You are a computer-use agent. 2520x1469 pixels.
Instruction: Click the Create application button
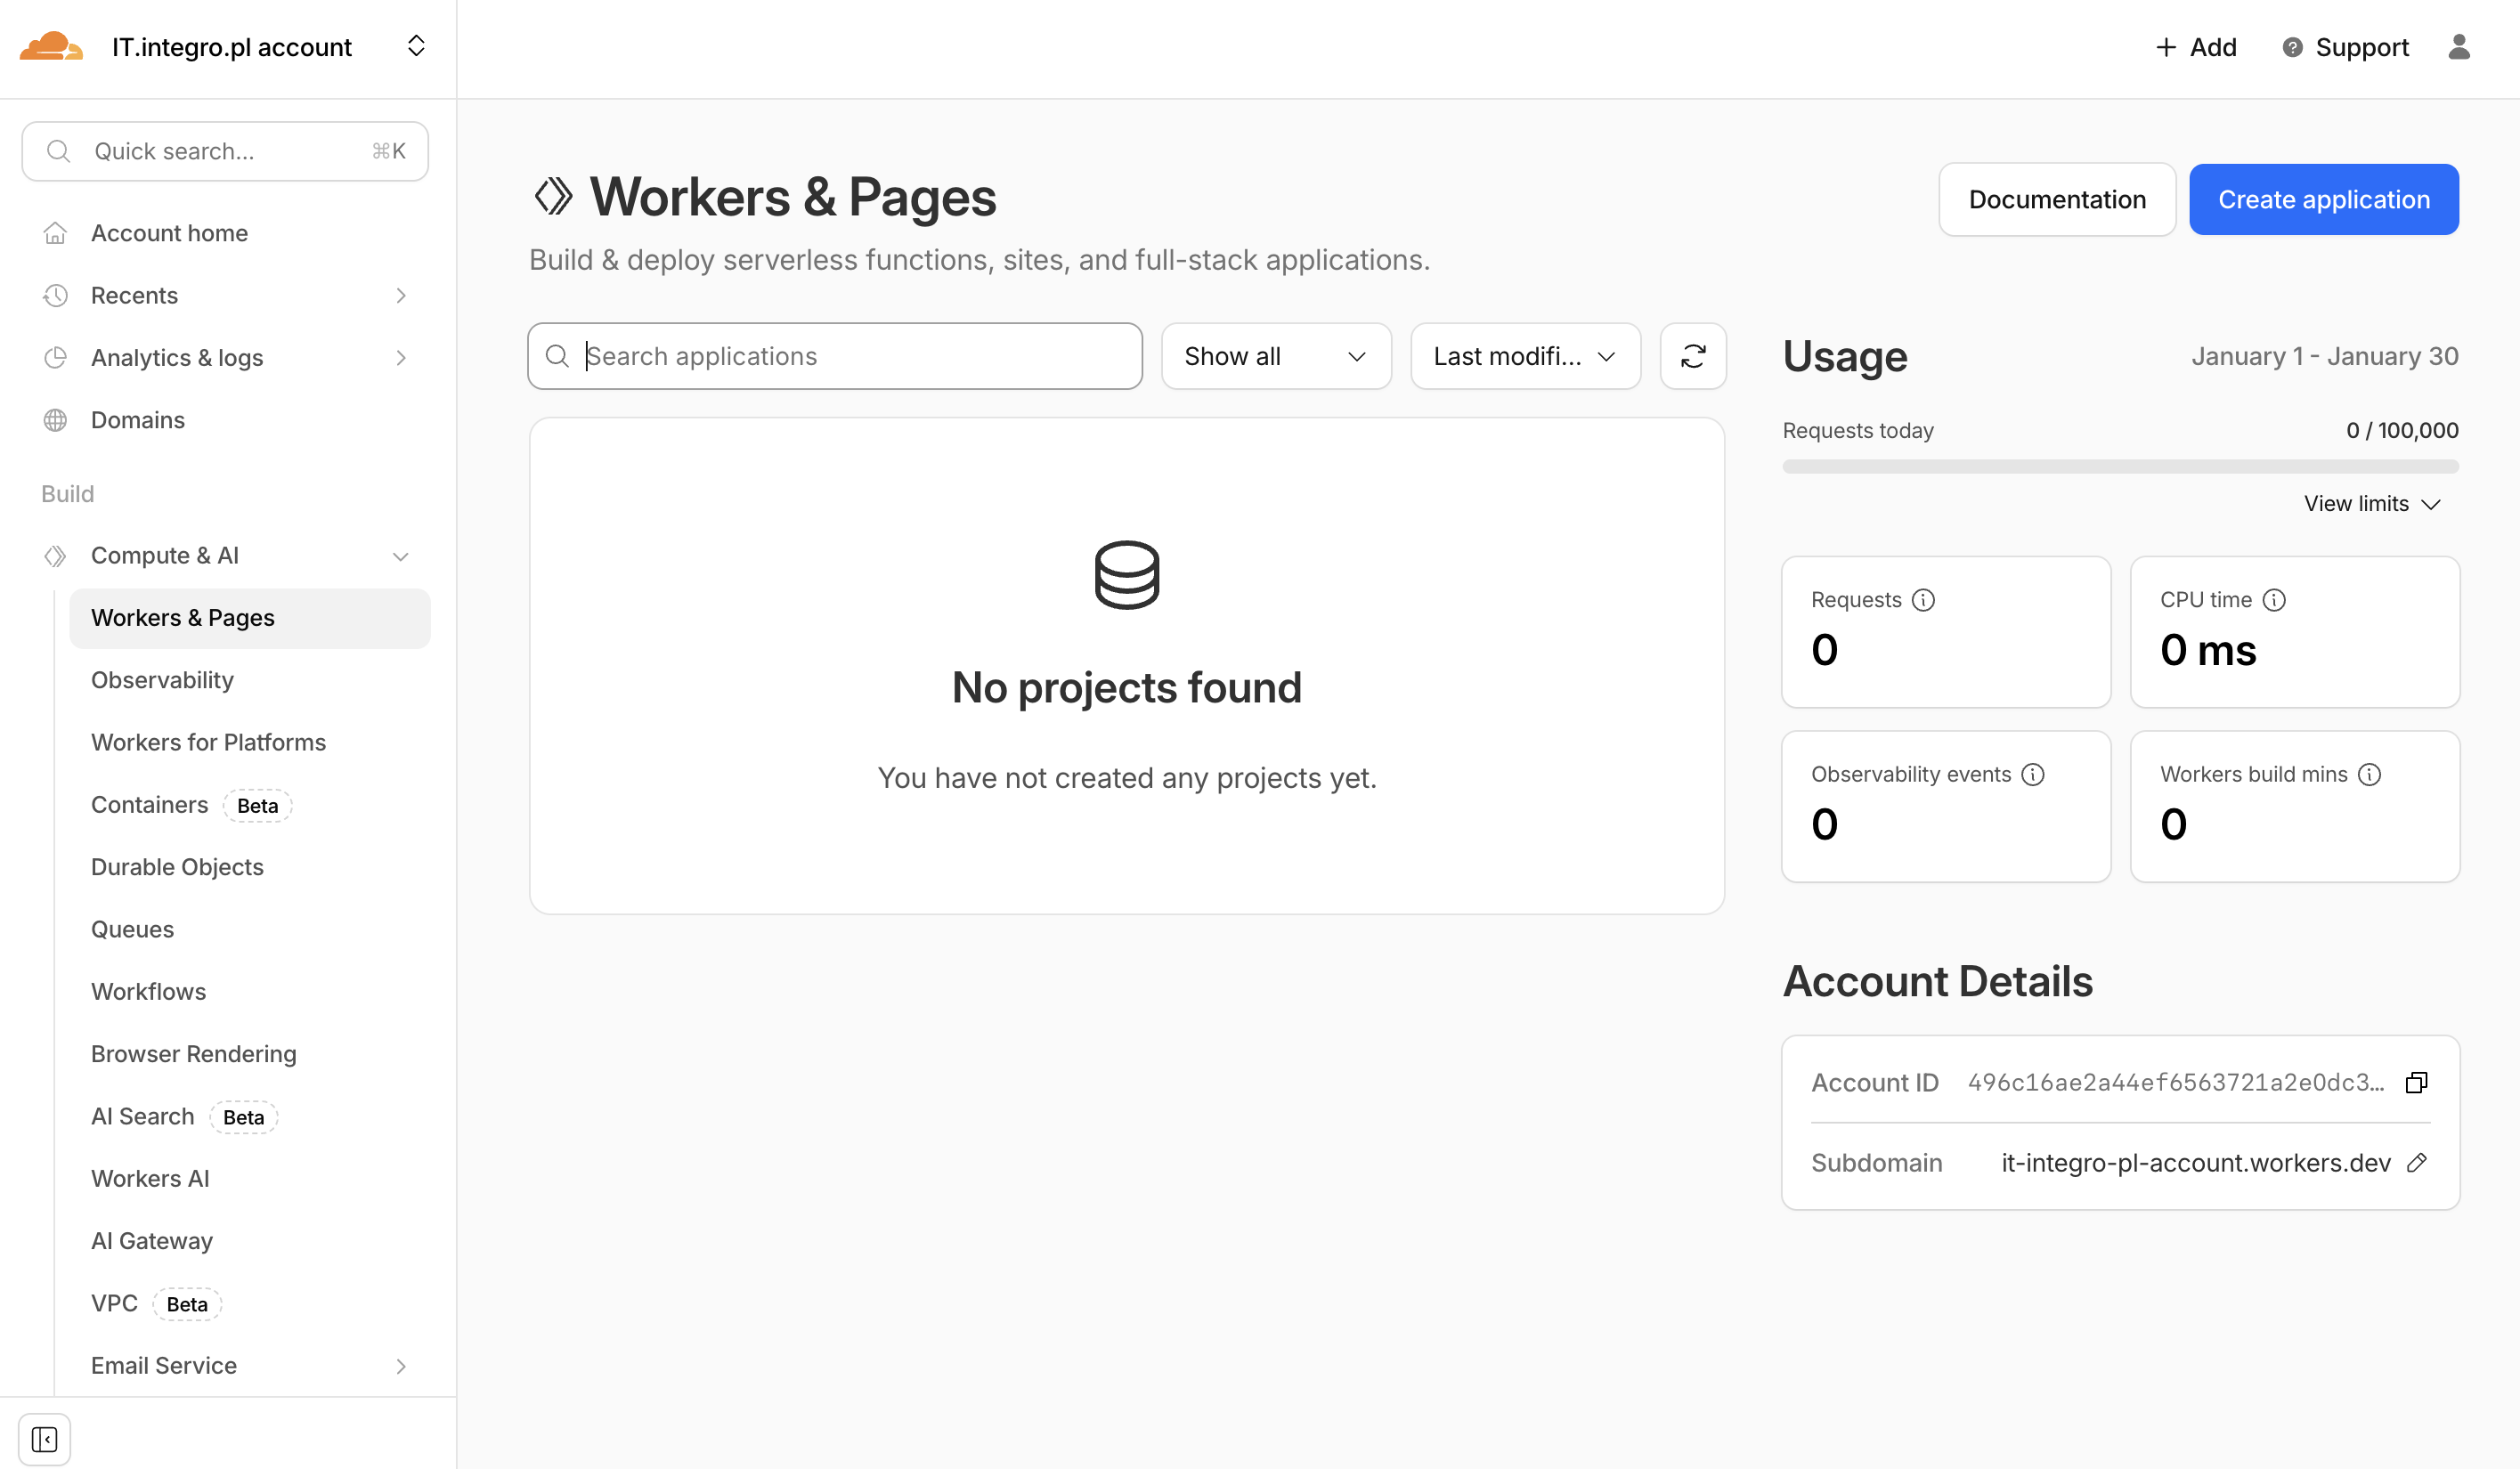click(x=2323, y=199)
